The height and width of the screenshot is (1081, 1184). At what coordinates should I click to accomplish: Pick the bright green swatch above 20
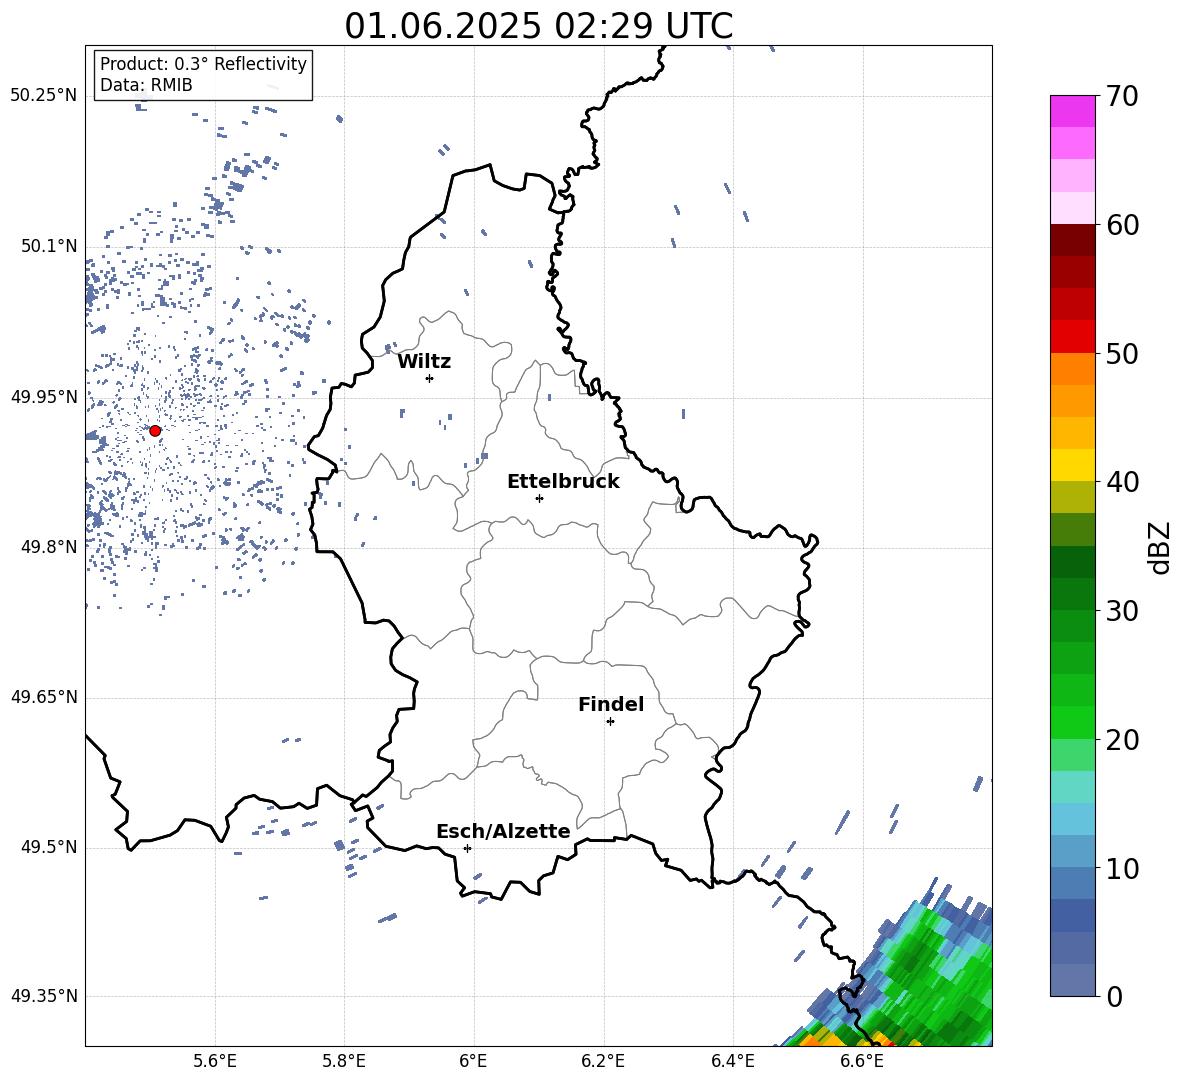point(1072,722)
